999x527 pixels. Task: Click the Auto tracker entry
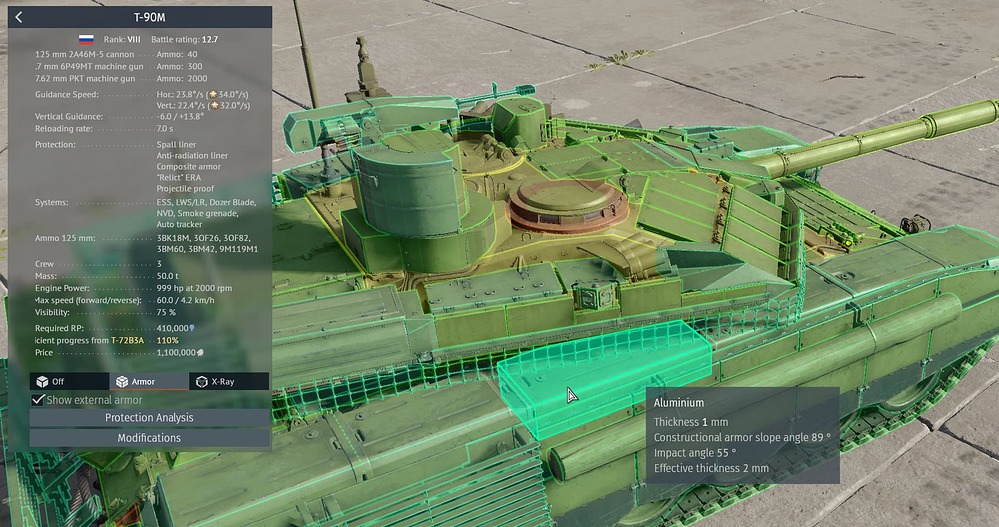click(x=179, y=224)
